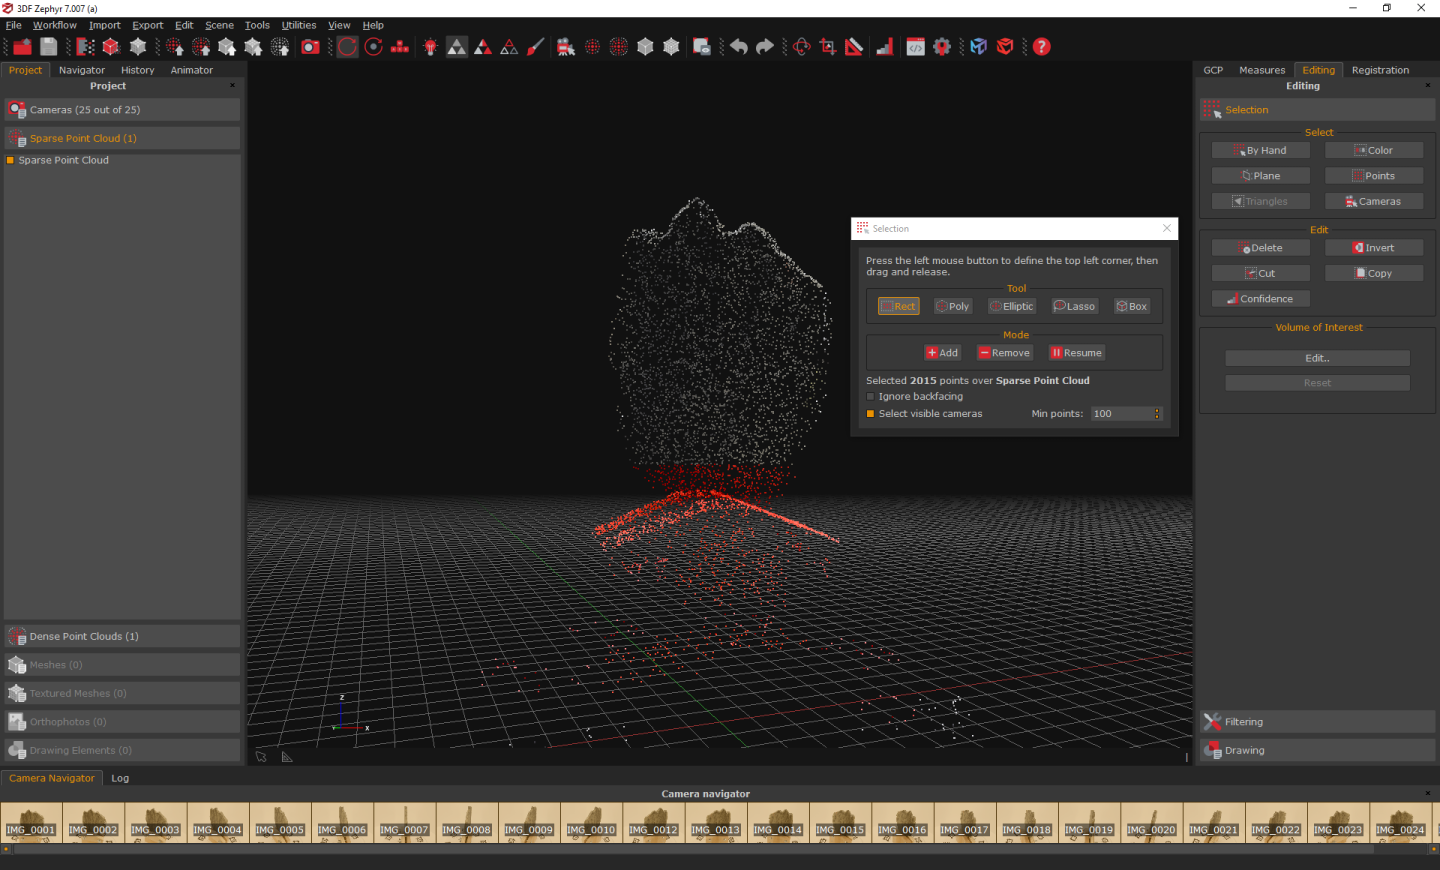The height and width of the screenshot is (870, 1440).
Task: Toggle Sparse Point Cloud visibility checkbox
Action: (x=11, y=160)
